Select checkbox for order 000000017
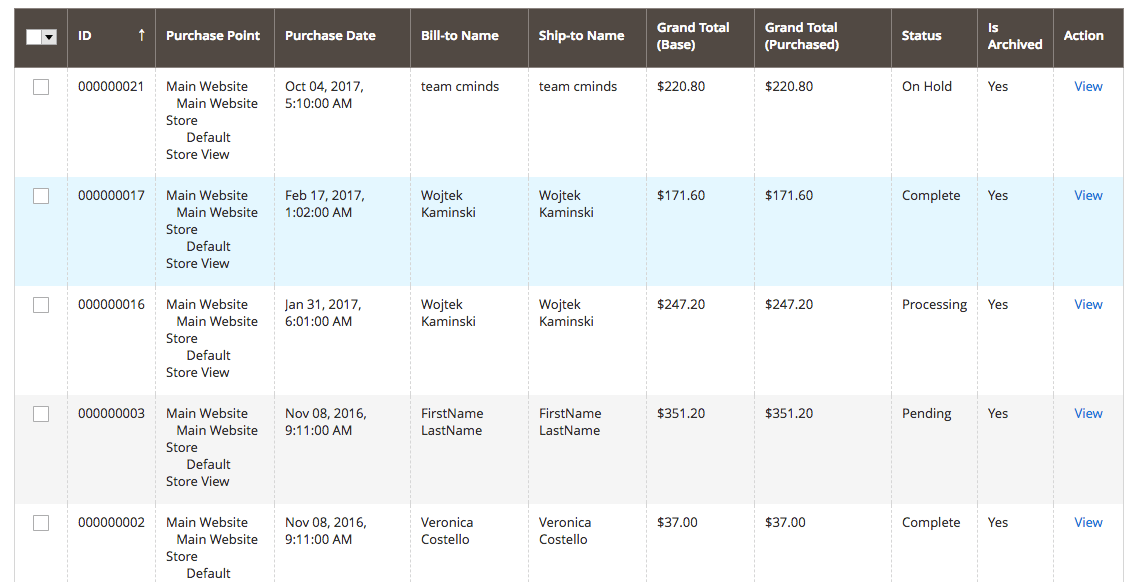 coord(41,196)
